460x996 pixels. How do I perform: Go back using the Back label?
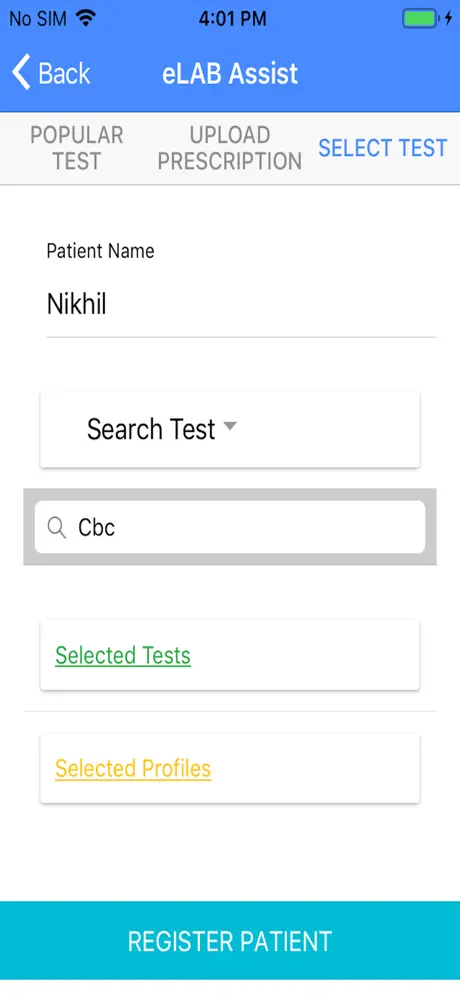(x=64, y=73)
